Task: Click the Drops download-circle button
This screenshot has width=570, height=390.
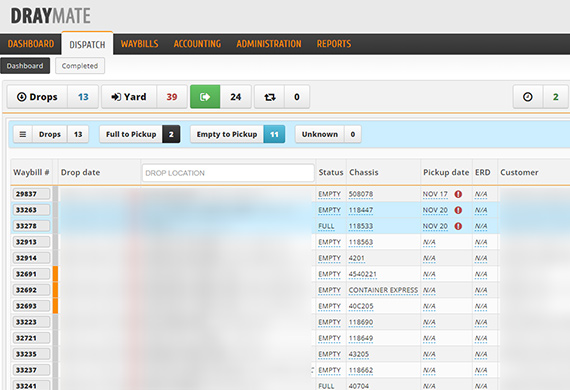Action: pyautogui.click(x=37, y=97)
